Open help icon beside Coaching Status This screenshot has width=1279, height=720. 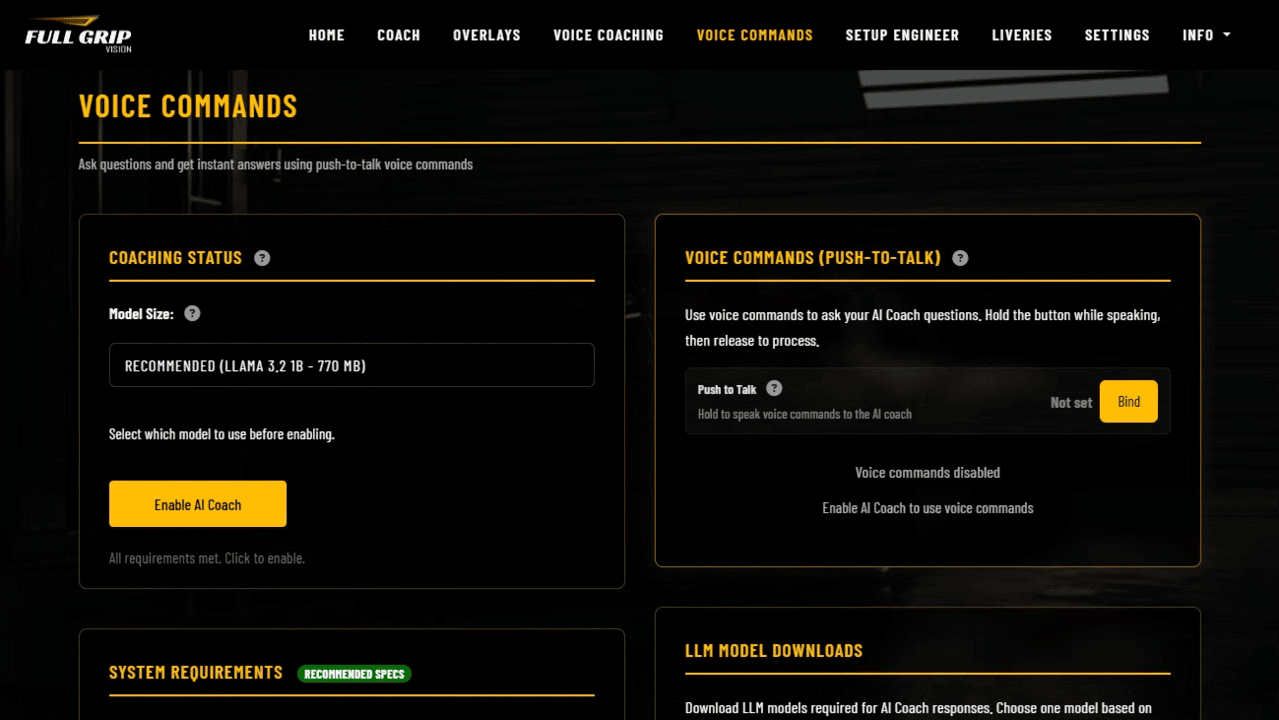pos(262,258)
